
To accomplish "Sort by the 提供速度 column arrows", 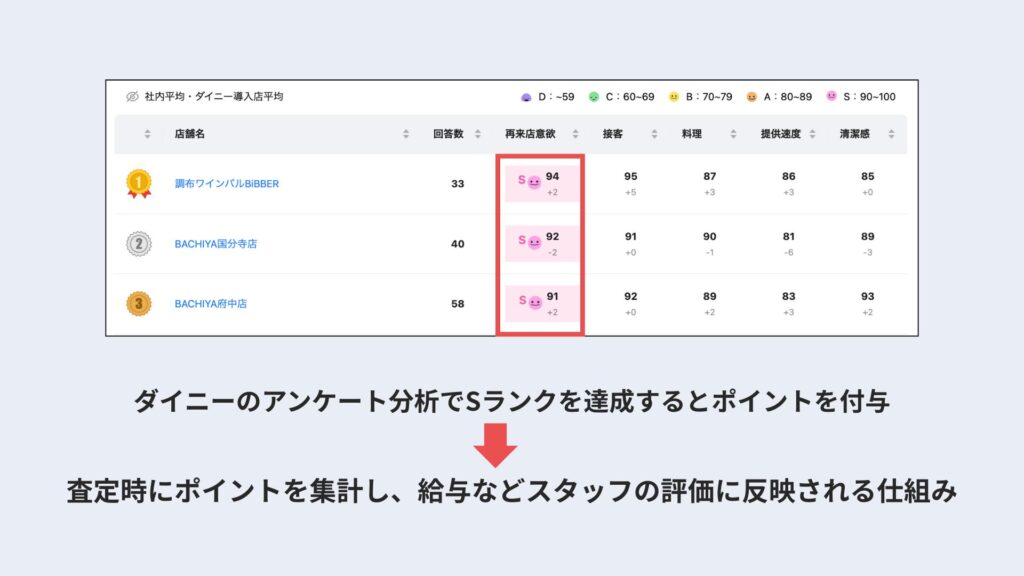I will [812, 134].
